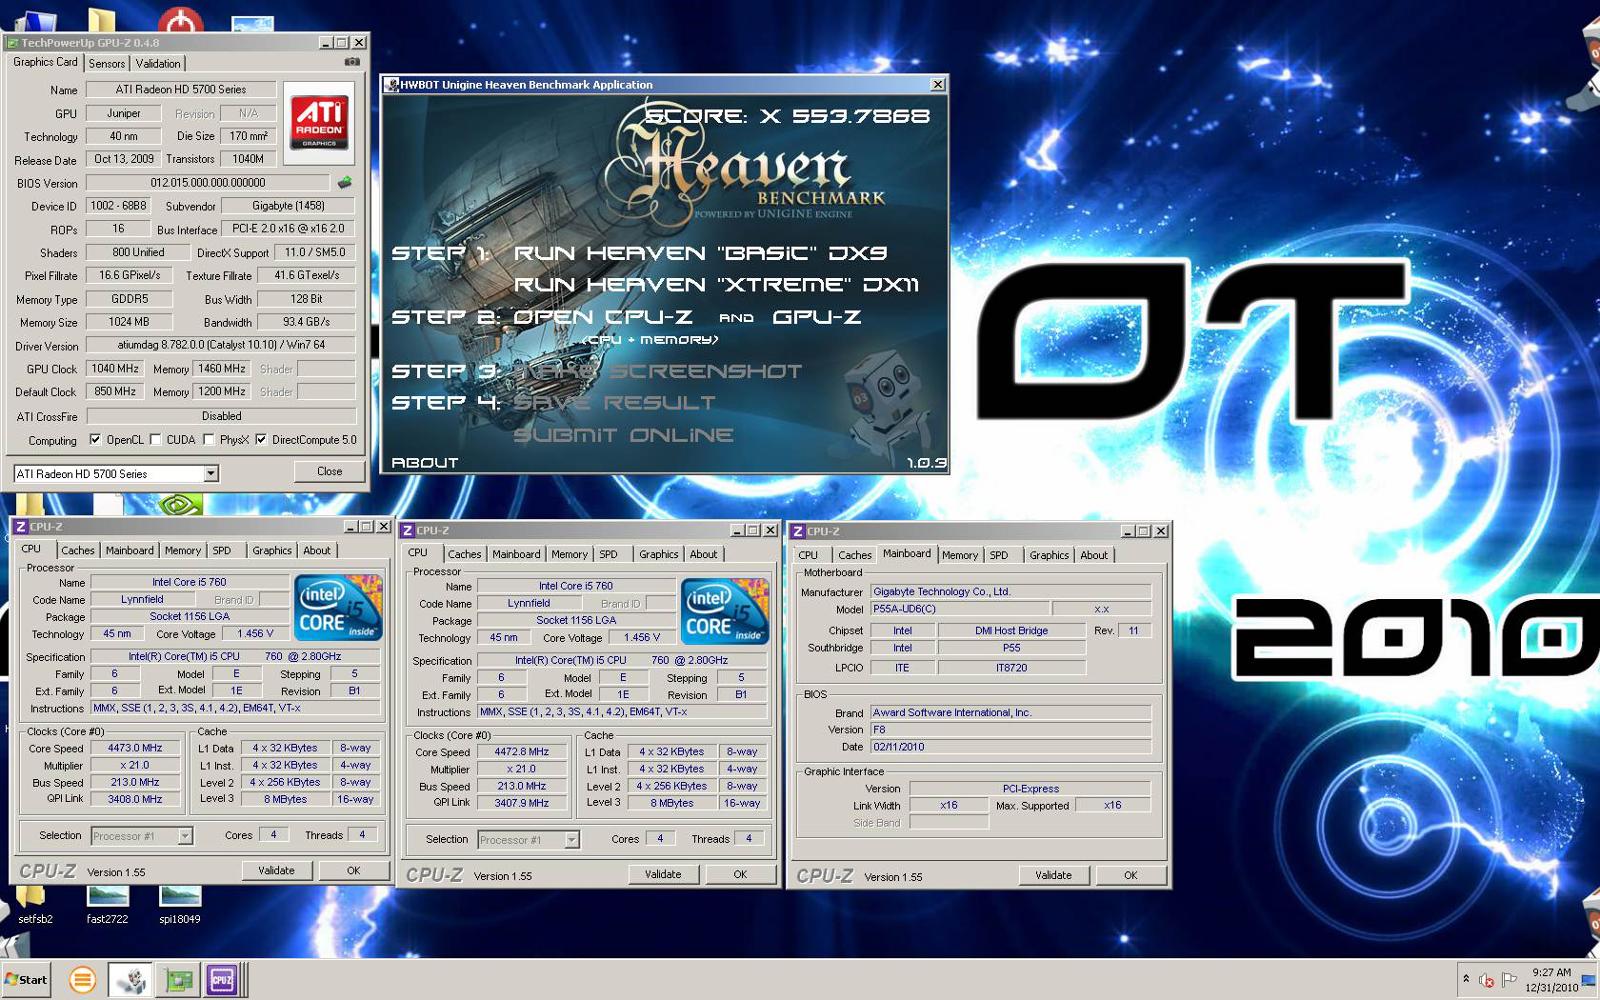Click the save BIOS icon beside BIOS Version
This screenshot has width=1600, height=1000.
[345, 183]
